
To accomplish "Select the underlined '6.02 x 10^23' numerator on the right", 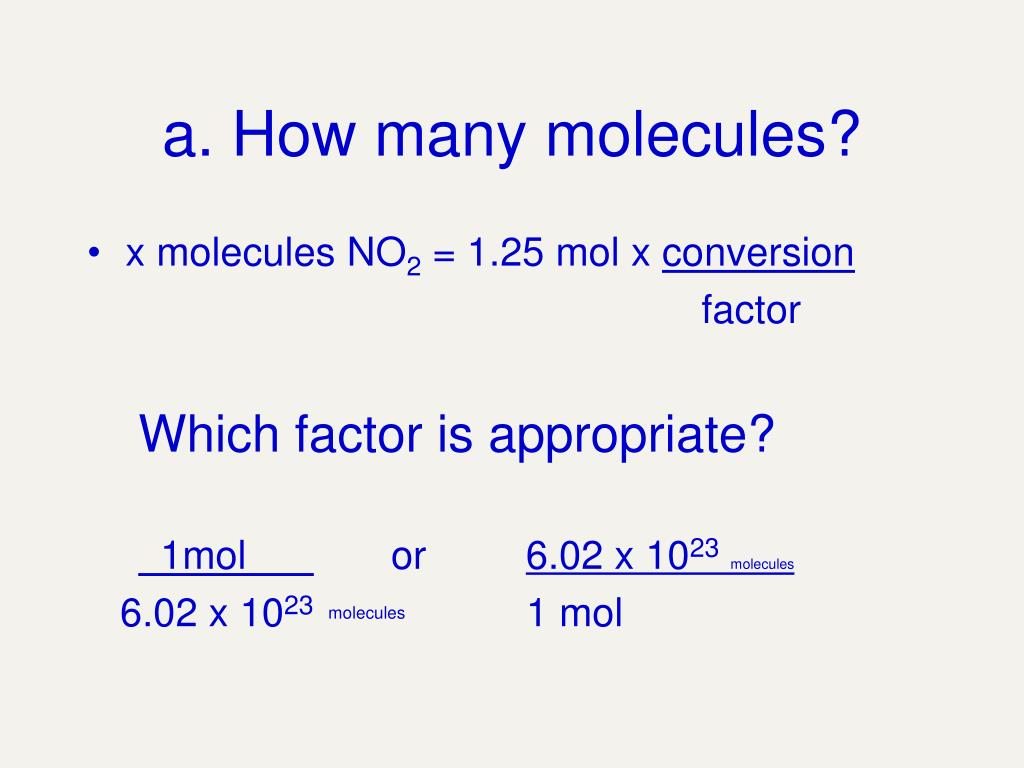I will click(x=622, y=555).
